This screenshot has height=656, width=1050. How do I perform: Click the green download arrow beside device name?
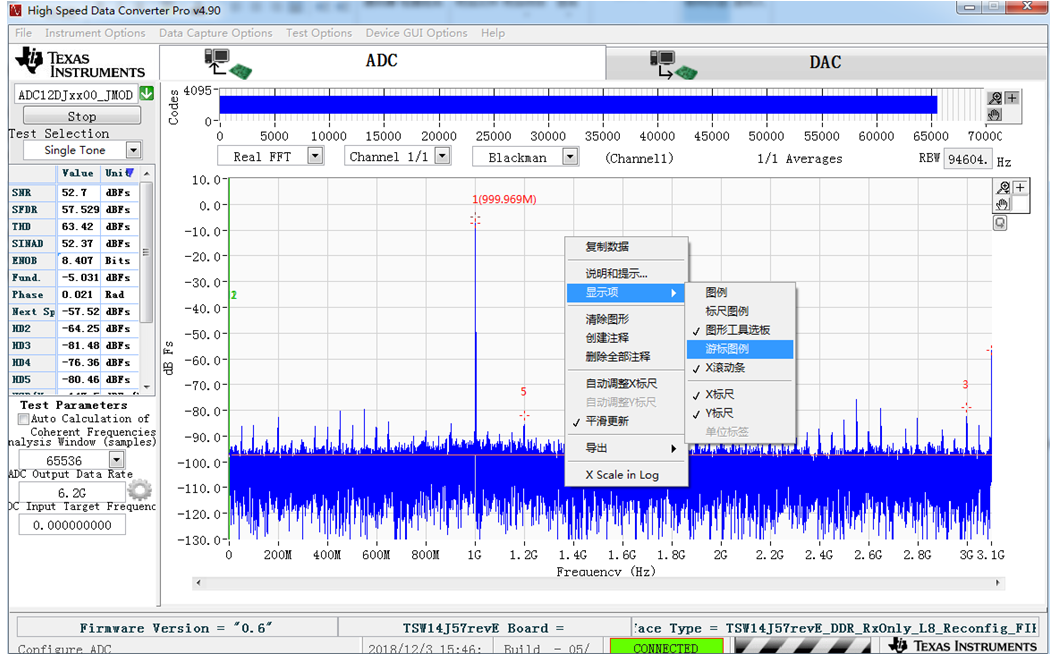click(x=147, y=94)
